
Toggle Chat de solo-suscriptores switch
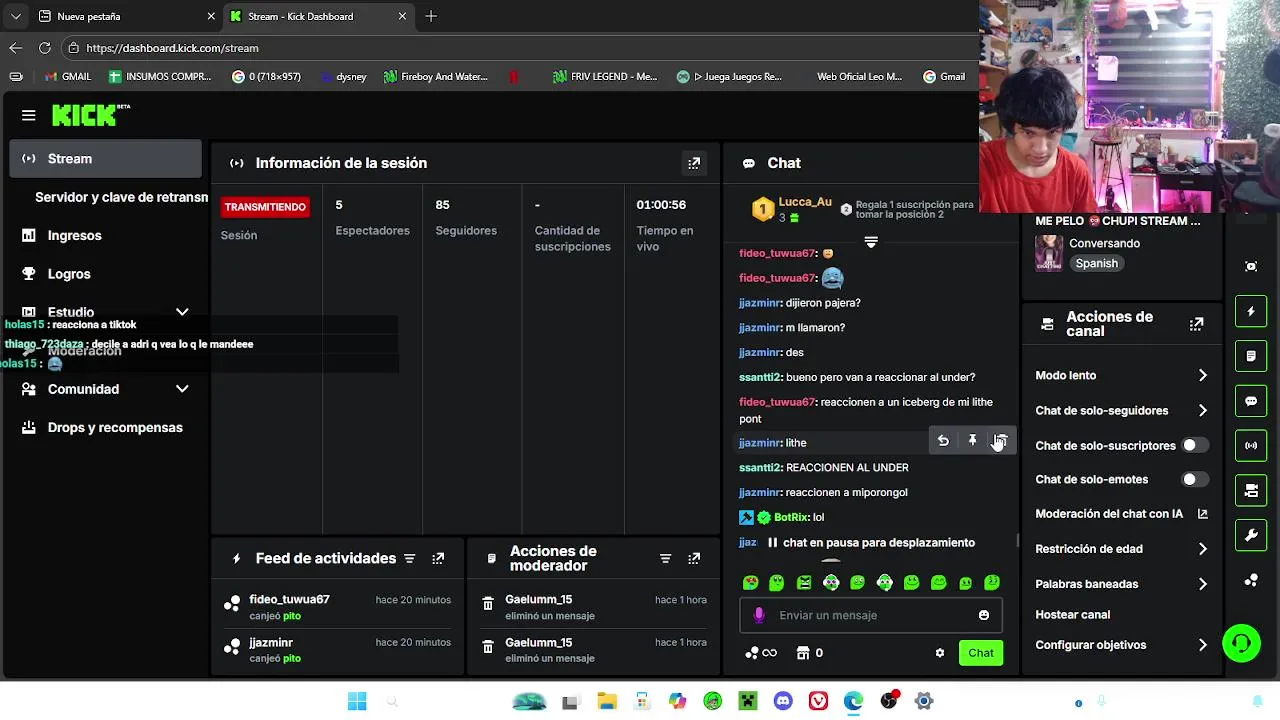click(1194, 445)
